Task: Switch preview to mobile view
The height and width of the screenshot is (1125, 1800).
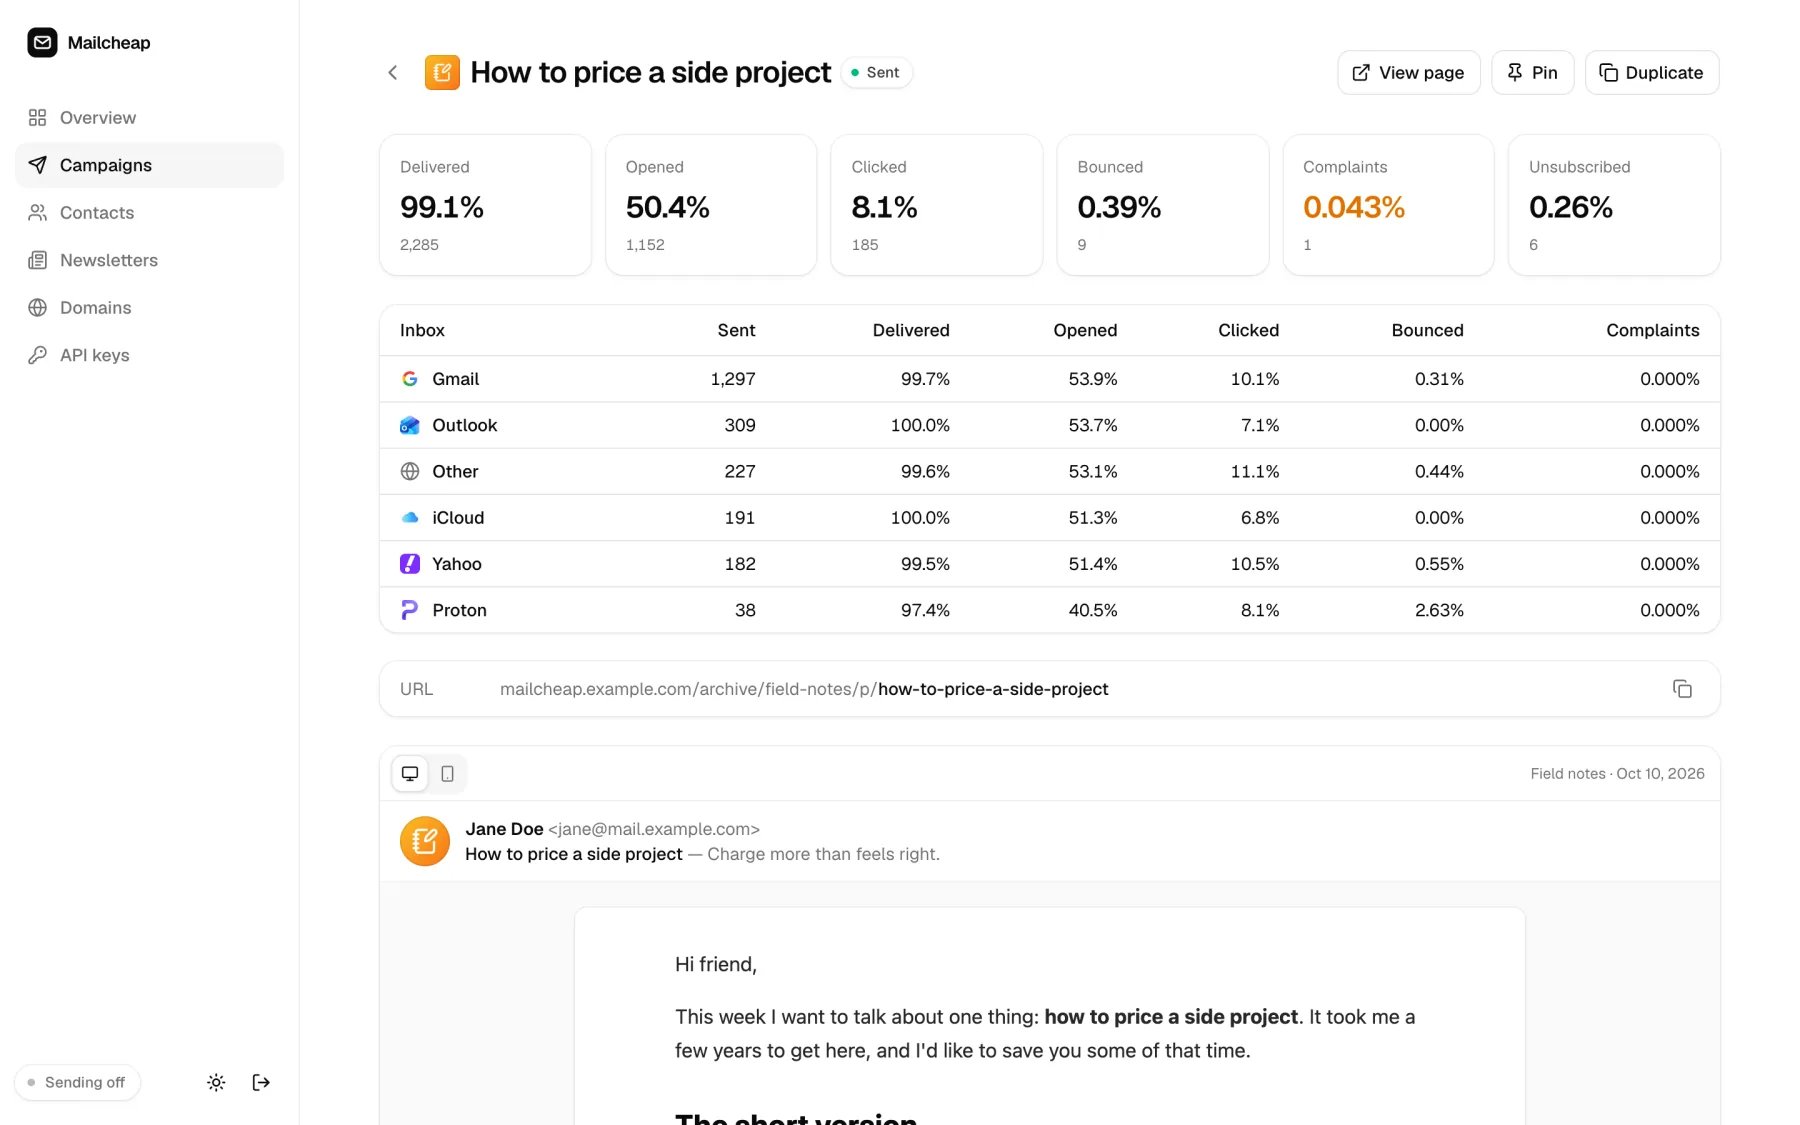Action: point(447,773)
